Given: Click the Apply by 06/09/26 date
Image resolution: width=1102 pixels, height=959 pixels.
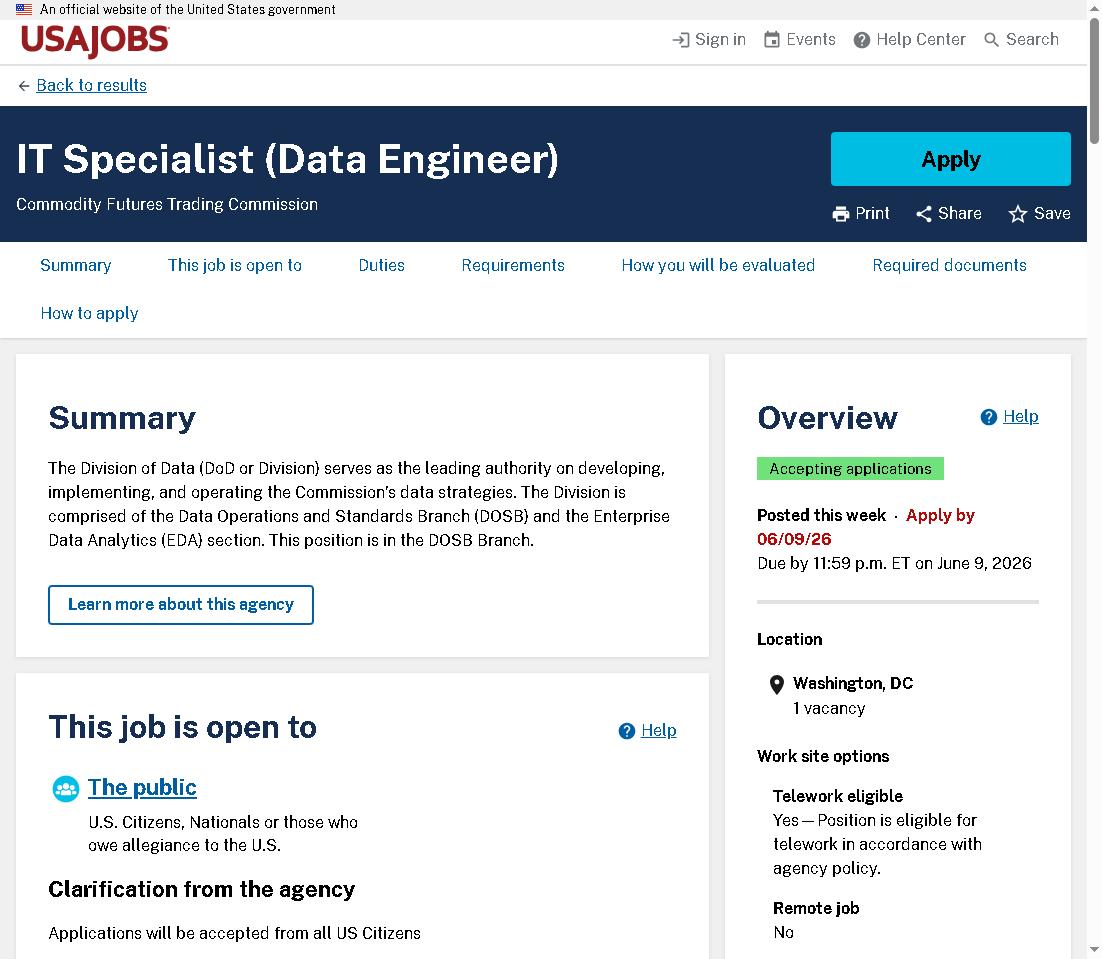Looking at the screenshot, I should coord(866,527).
